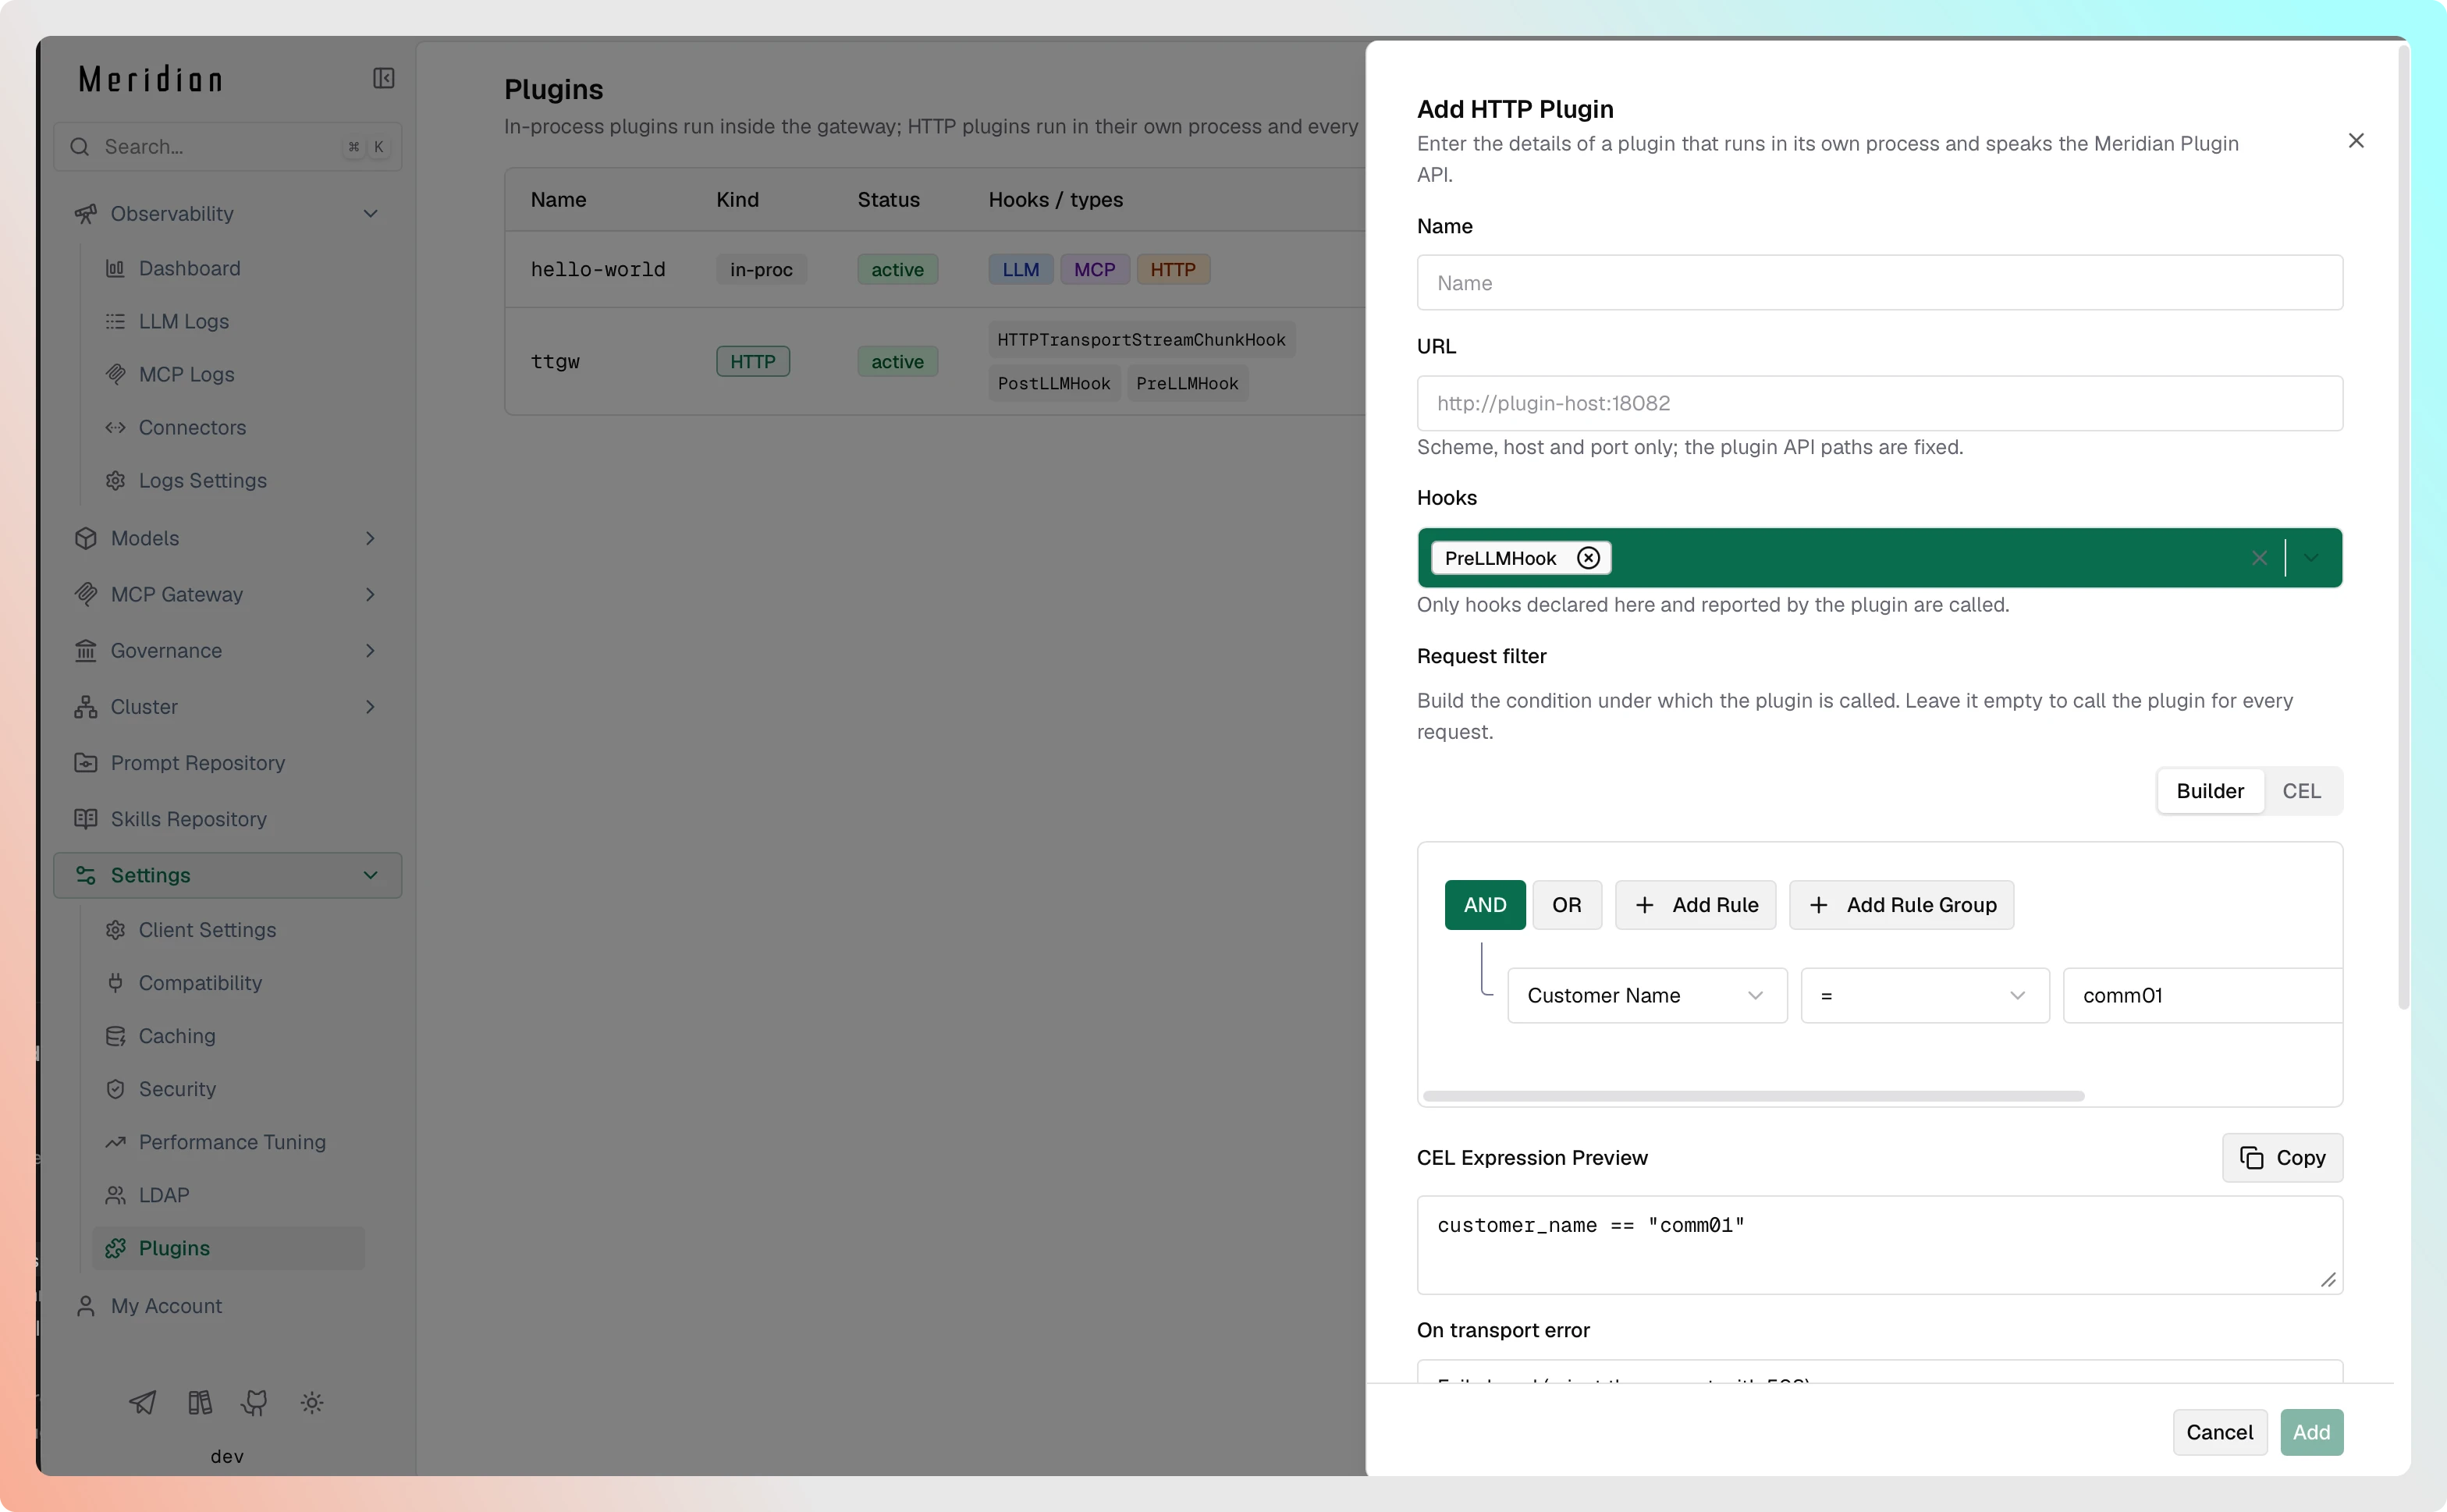The width and height of the screenshot is (2447, 1512).
Task: Expand the Cluster section
Action: click(x=371, y=706)
